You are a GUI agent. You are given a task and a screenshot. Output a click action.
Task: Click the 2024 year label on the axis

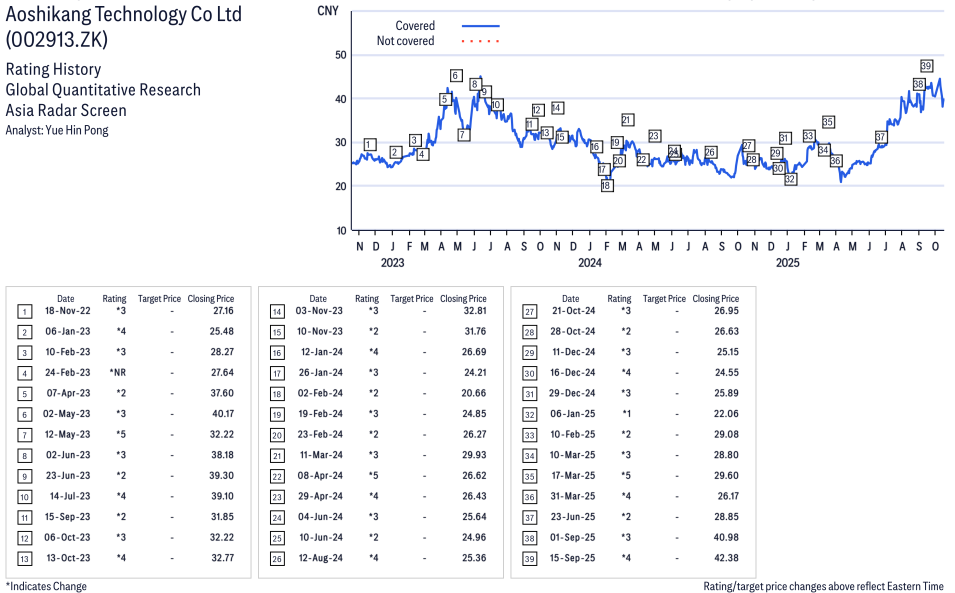click(x=589, y=263)
